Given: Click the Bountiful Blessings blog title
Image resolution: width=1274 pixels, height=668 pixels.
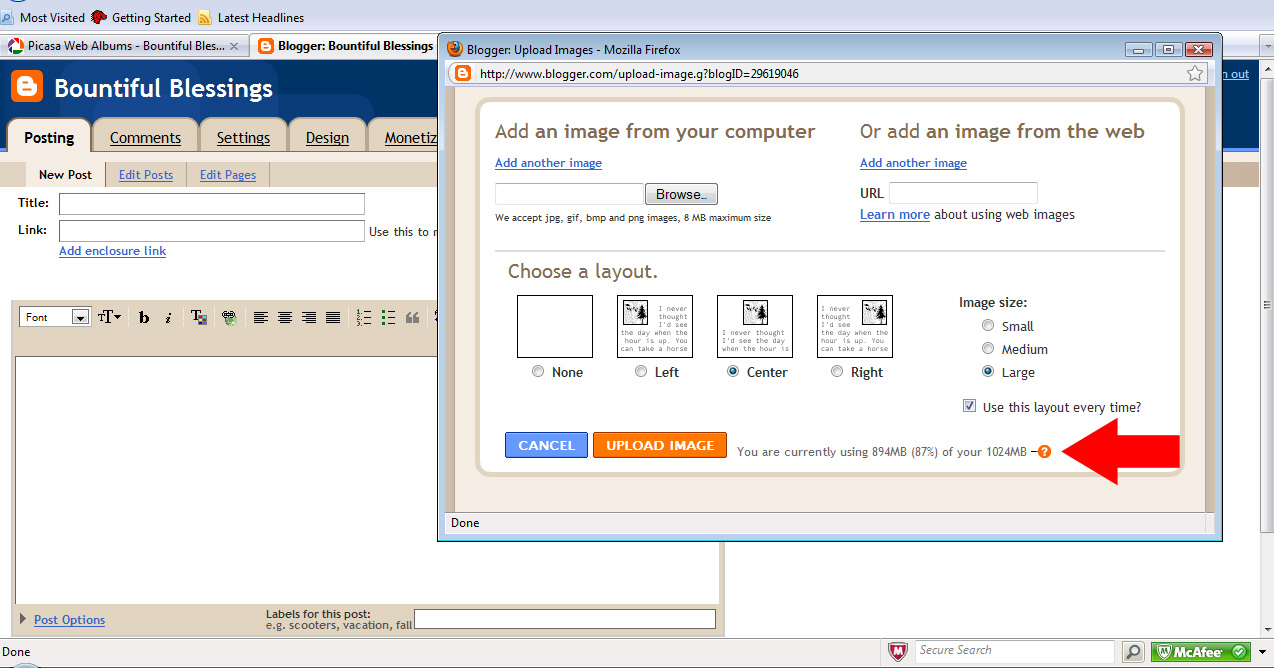Looking at the screenshot, I should click(163, 88).
